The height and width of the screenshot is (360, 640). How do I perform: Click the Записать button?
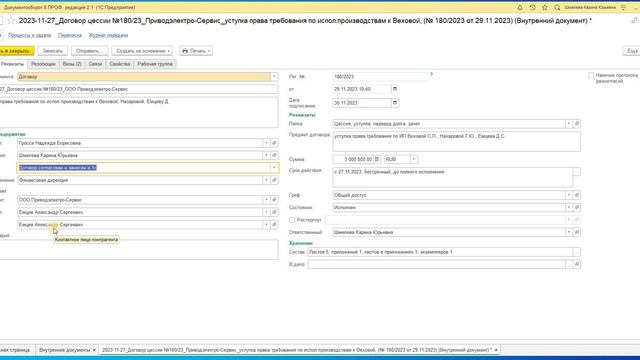pyautogui.click(x=53, y=51)
